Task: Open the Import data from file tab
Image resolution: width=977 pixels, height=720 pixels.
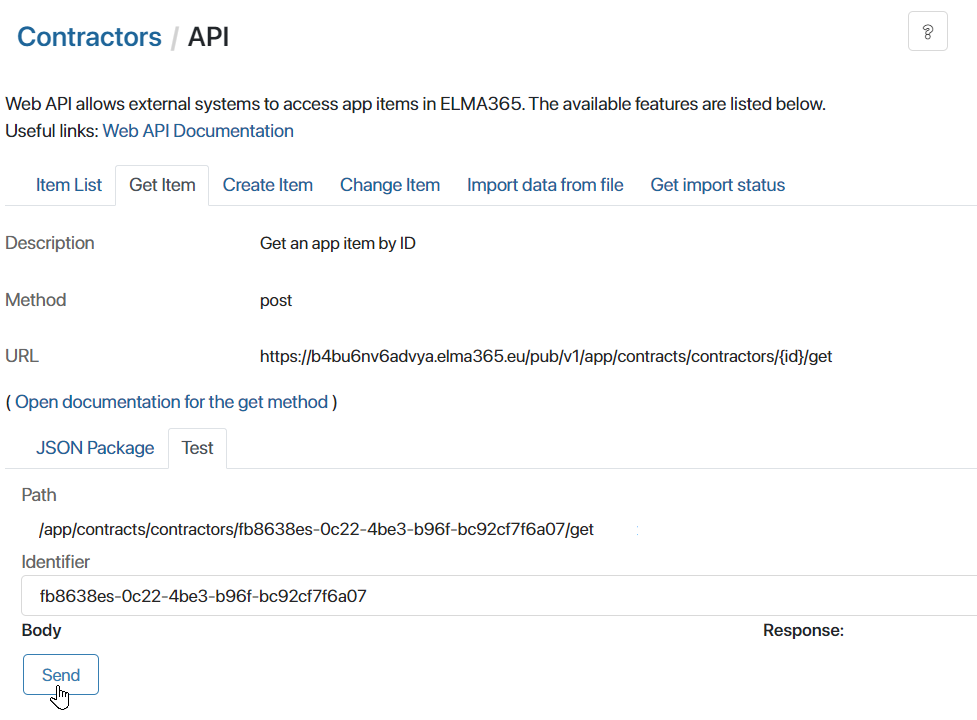Action: tap(545, 185)
